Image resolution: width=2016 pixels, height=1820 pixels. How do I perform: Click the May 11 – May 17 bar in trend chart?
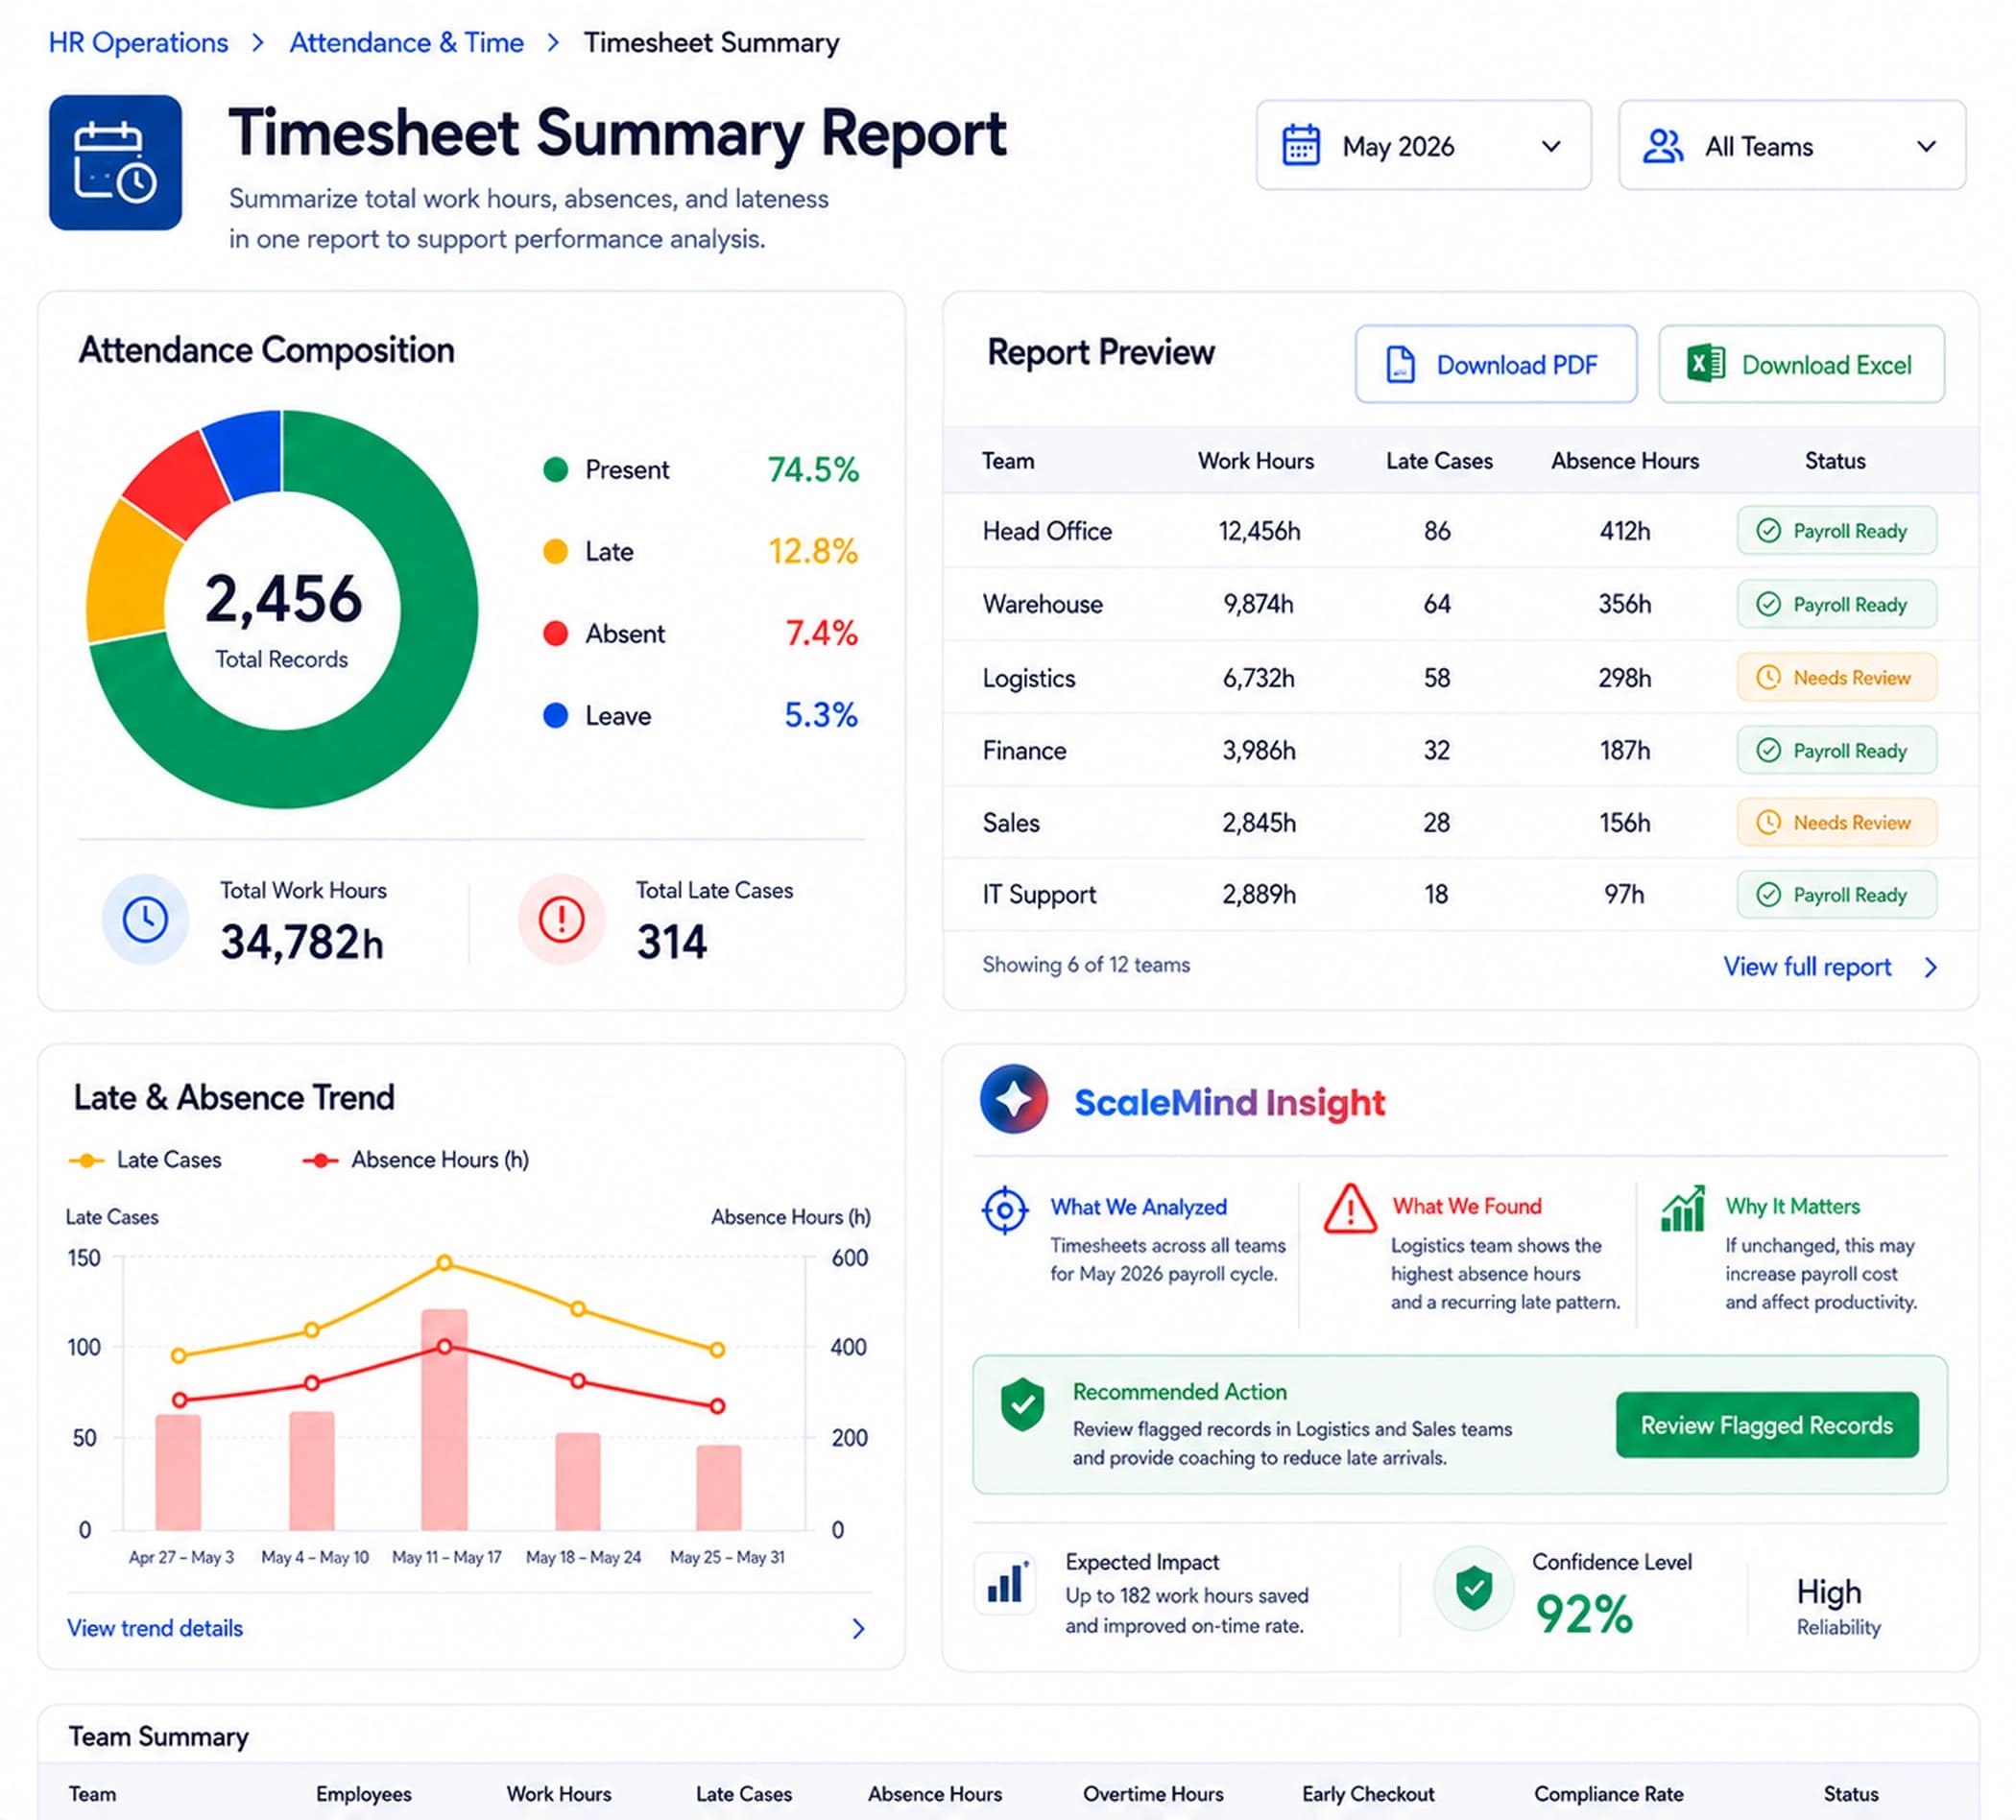[x=444, y=1420]
